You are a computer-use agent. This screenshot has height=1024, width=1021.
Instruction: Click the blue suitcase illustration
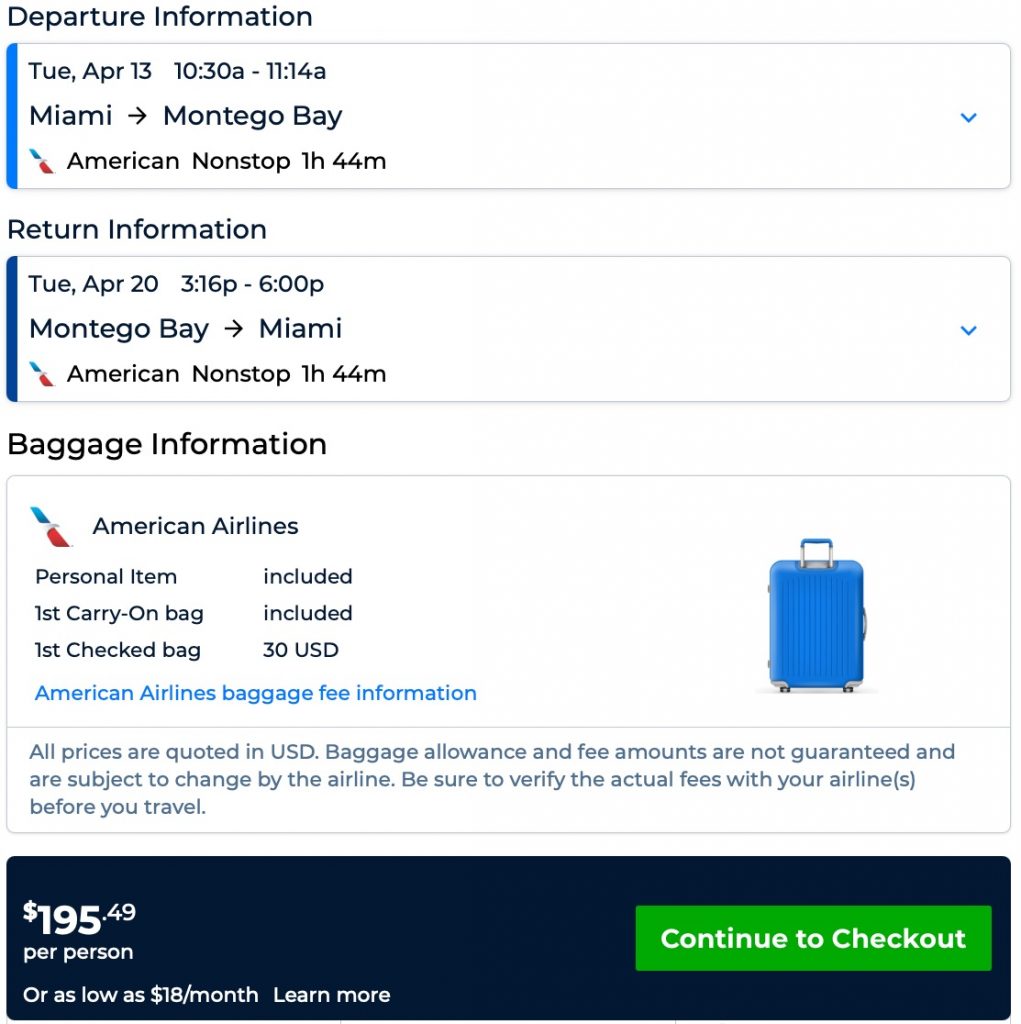point(816,616)
